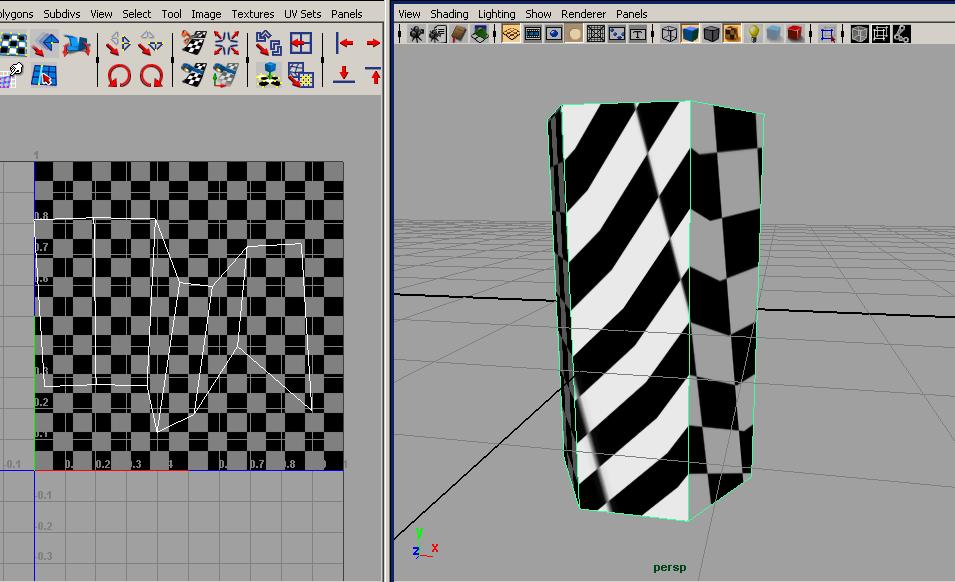Open the Polygons menu in UV editor
The height and width of the screenshot is (582, 955).
(x=16, y=13)
